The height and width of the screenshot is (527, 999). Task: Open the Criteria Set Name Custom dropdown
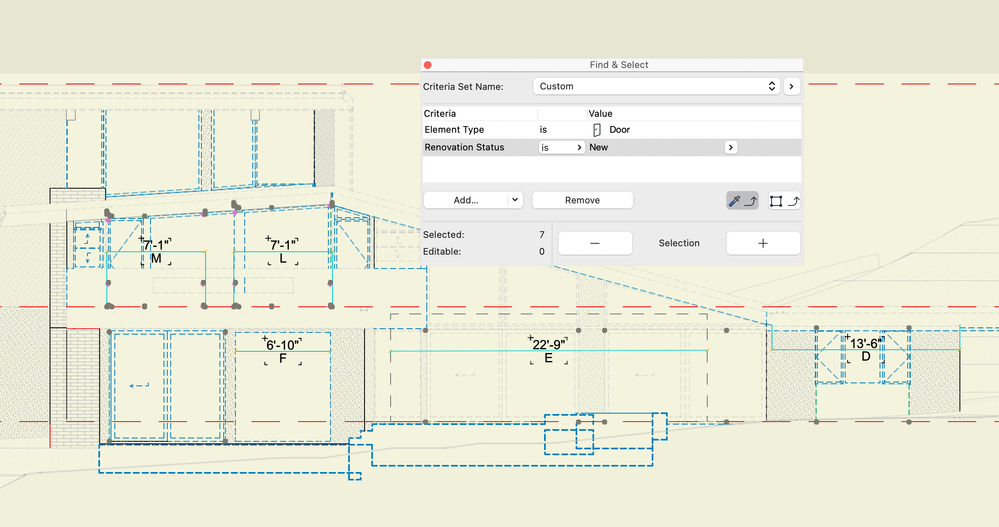click(x=656, y=86)
